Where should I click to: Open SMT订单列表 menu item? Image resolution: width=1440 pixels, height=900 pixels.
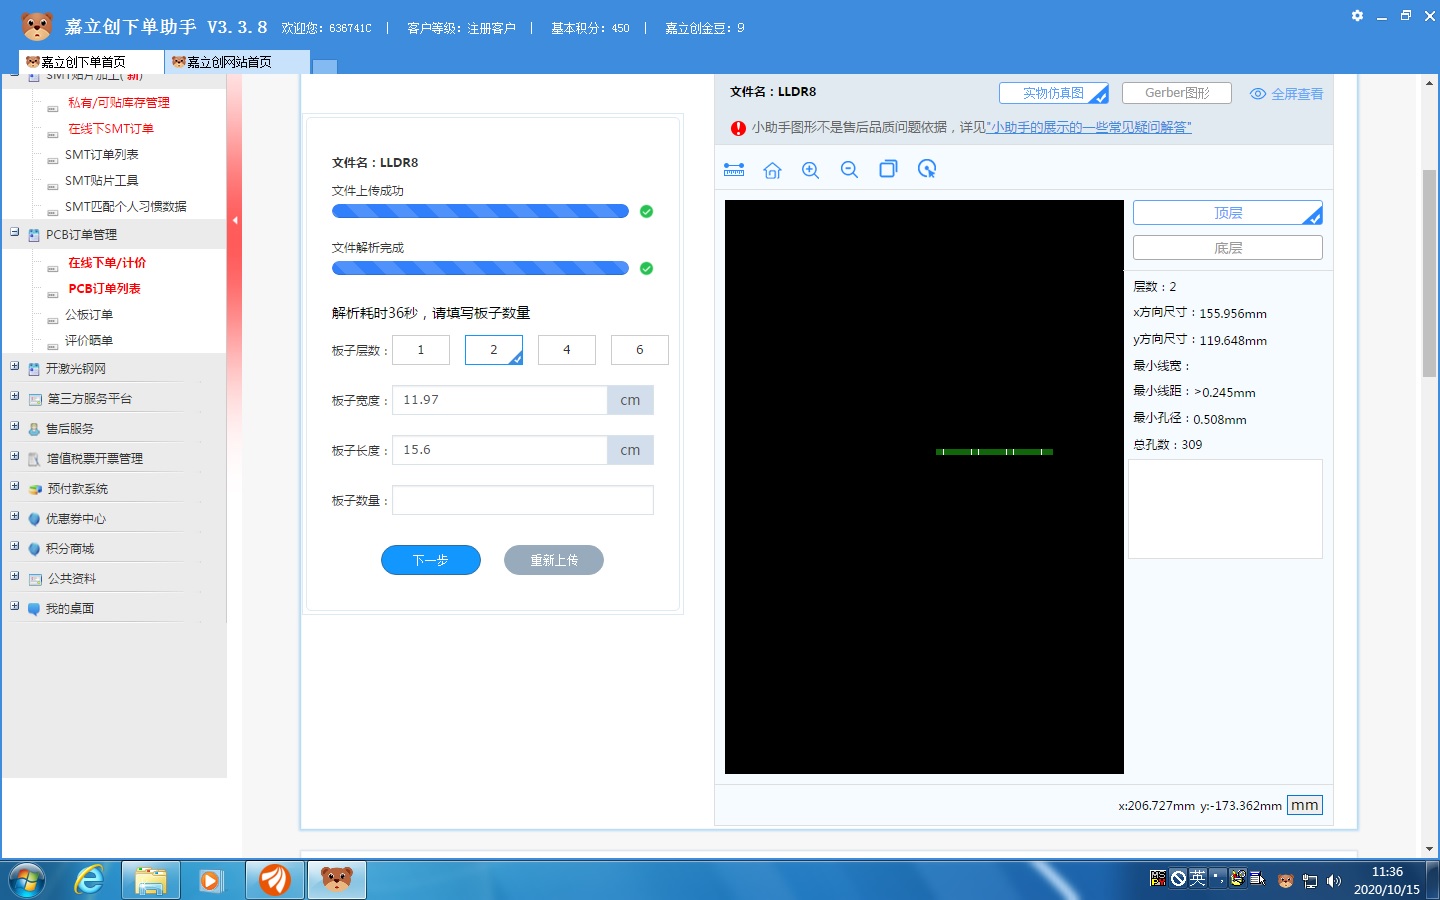(102, 155)
